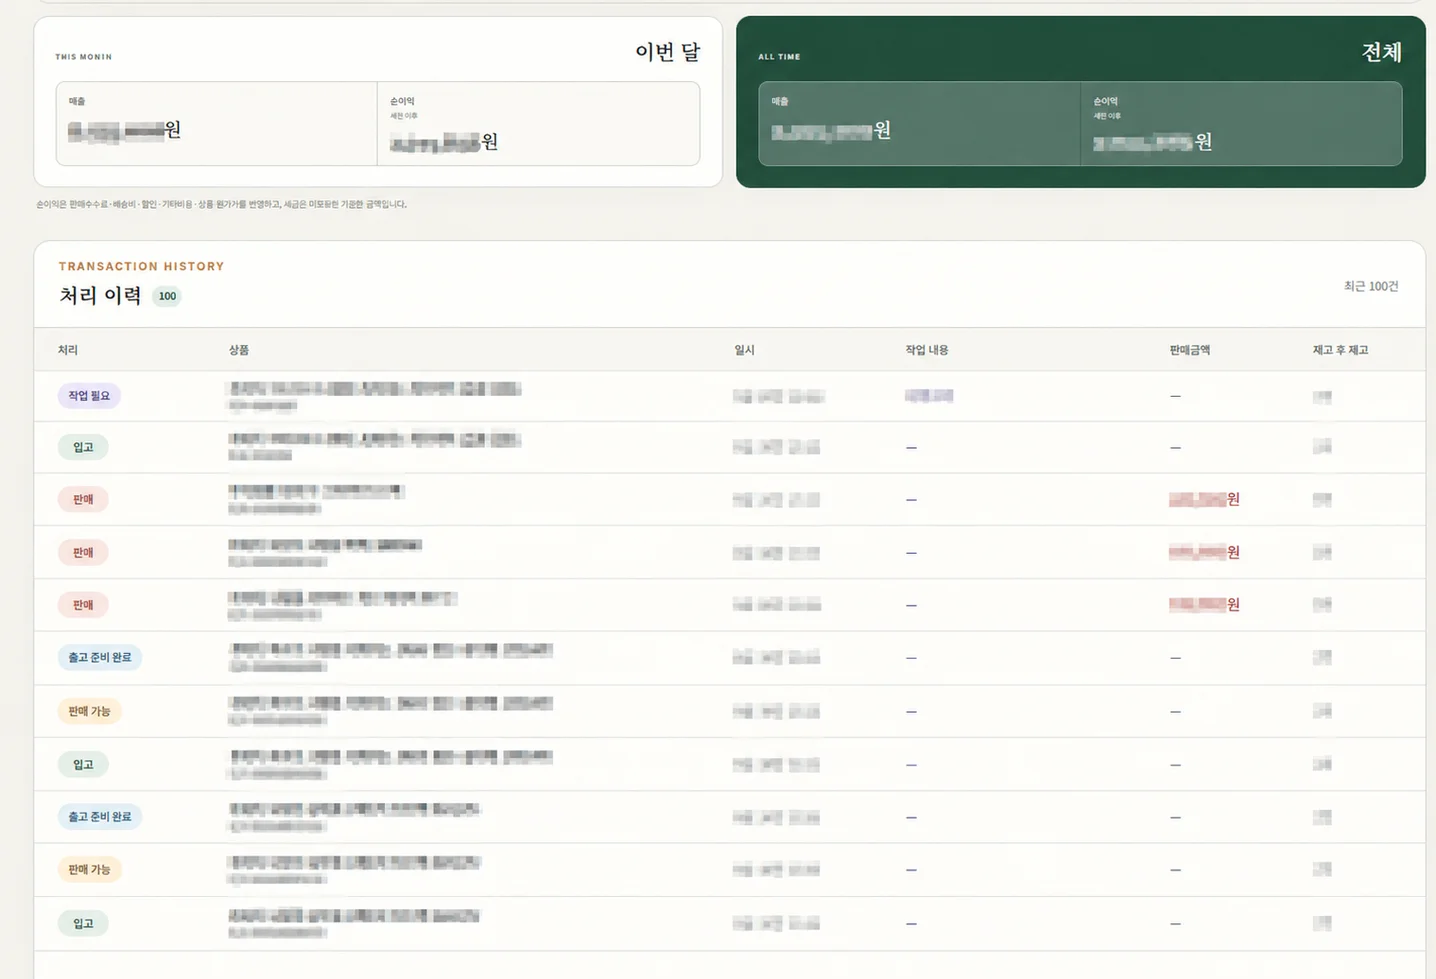
Task: Click 순이익 box in the green 전체 card
Action: (1242, 124)
